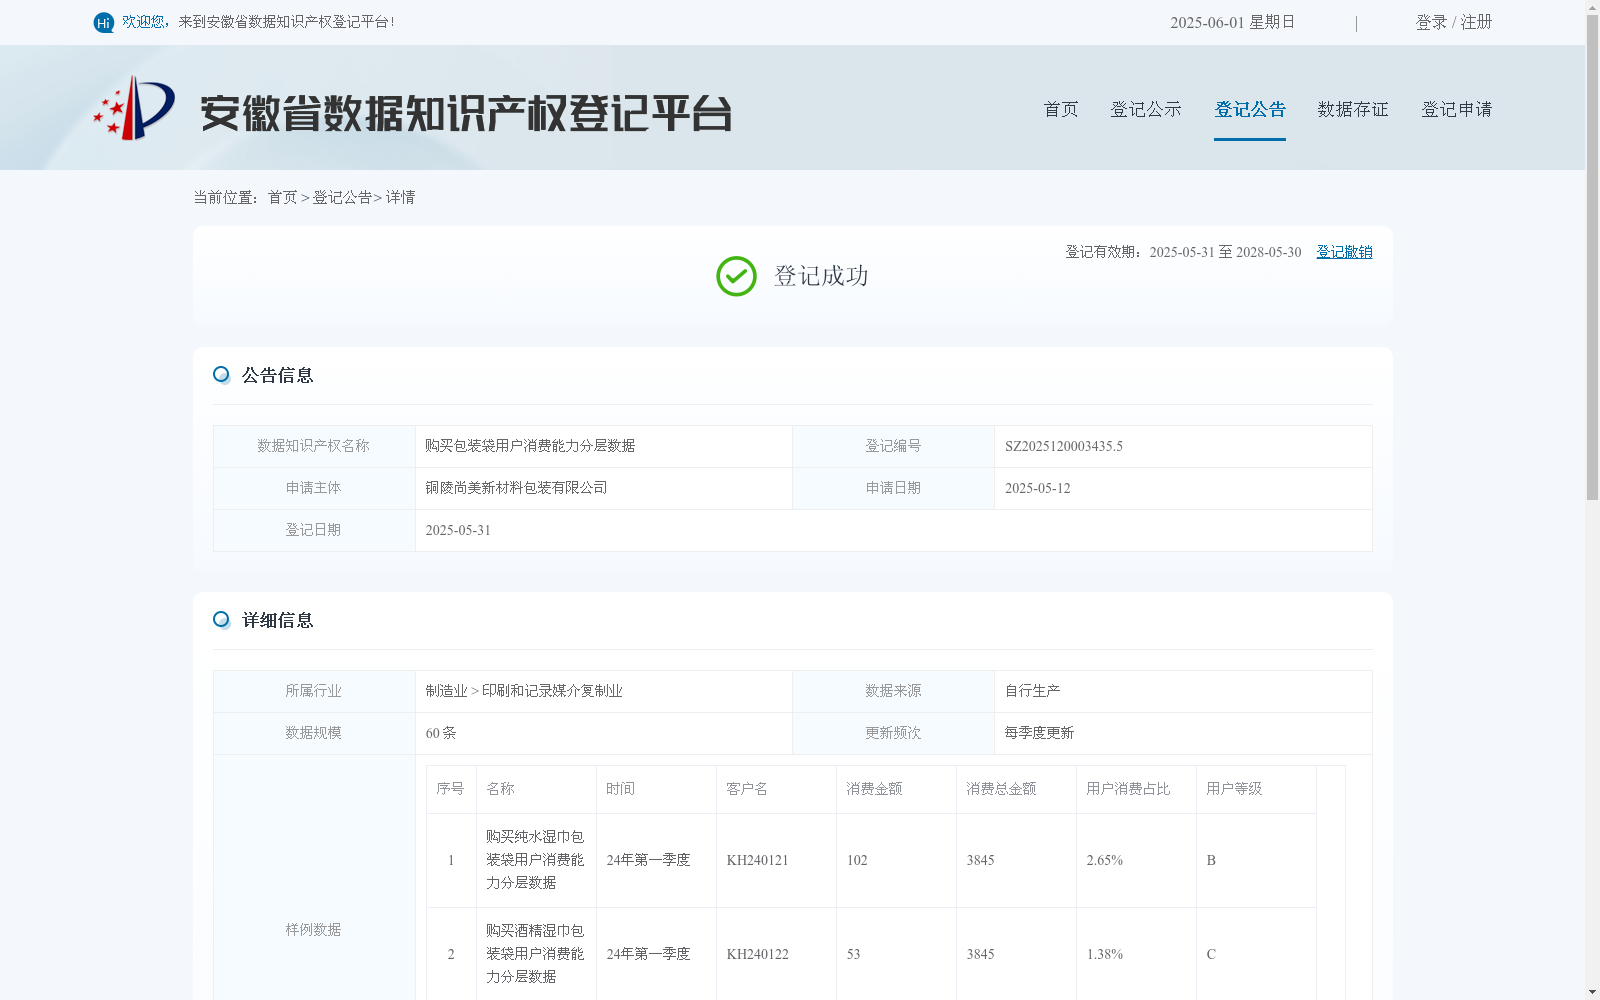Click the data scale value 60 条
Viewport: 1600px width, 1000px height.
441,733
